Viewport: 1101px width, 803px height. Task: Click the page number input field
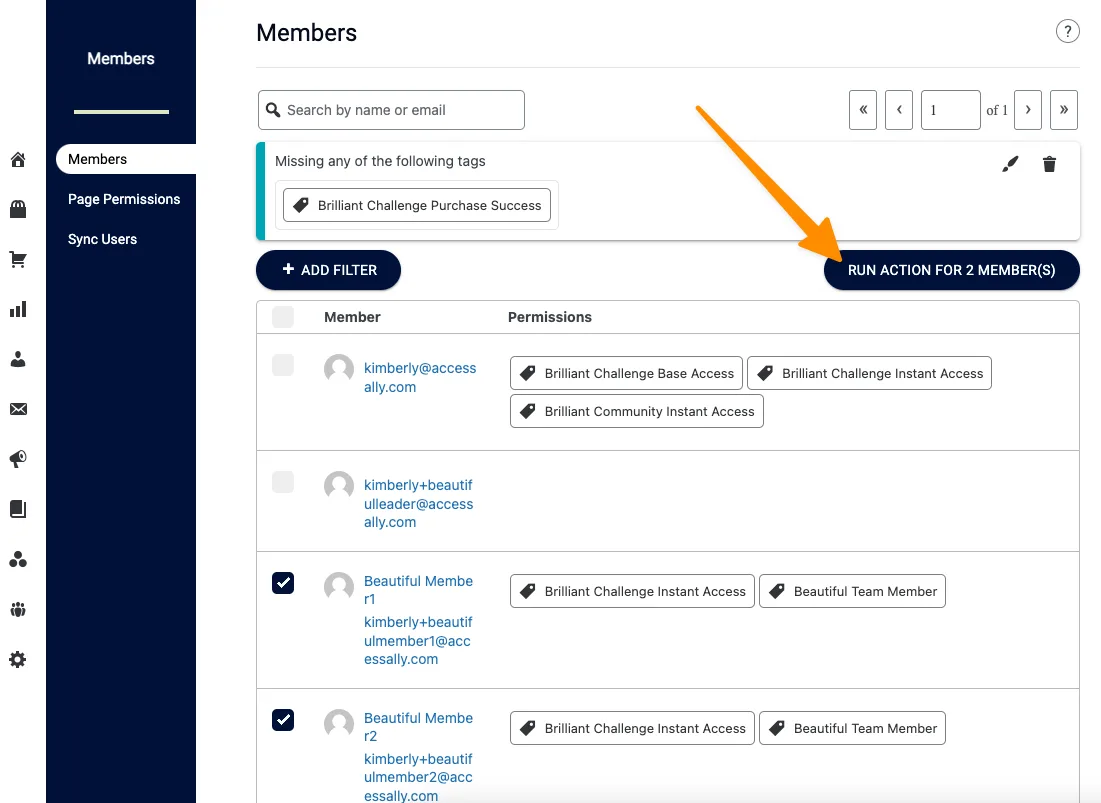951,110
